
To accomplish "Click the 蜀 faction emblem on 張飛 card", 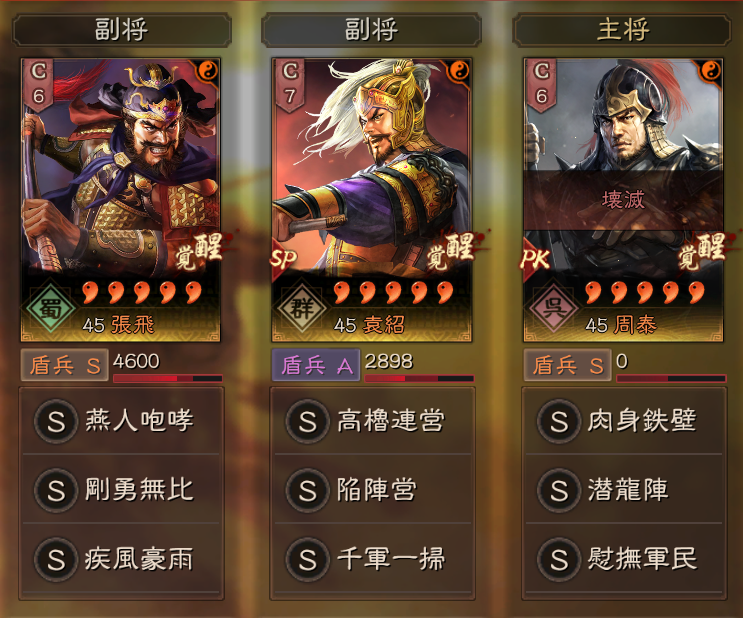I will 51,309.
